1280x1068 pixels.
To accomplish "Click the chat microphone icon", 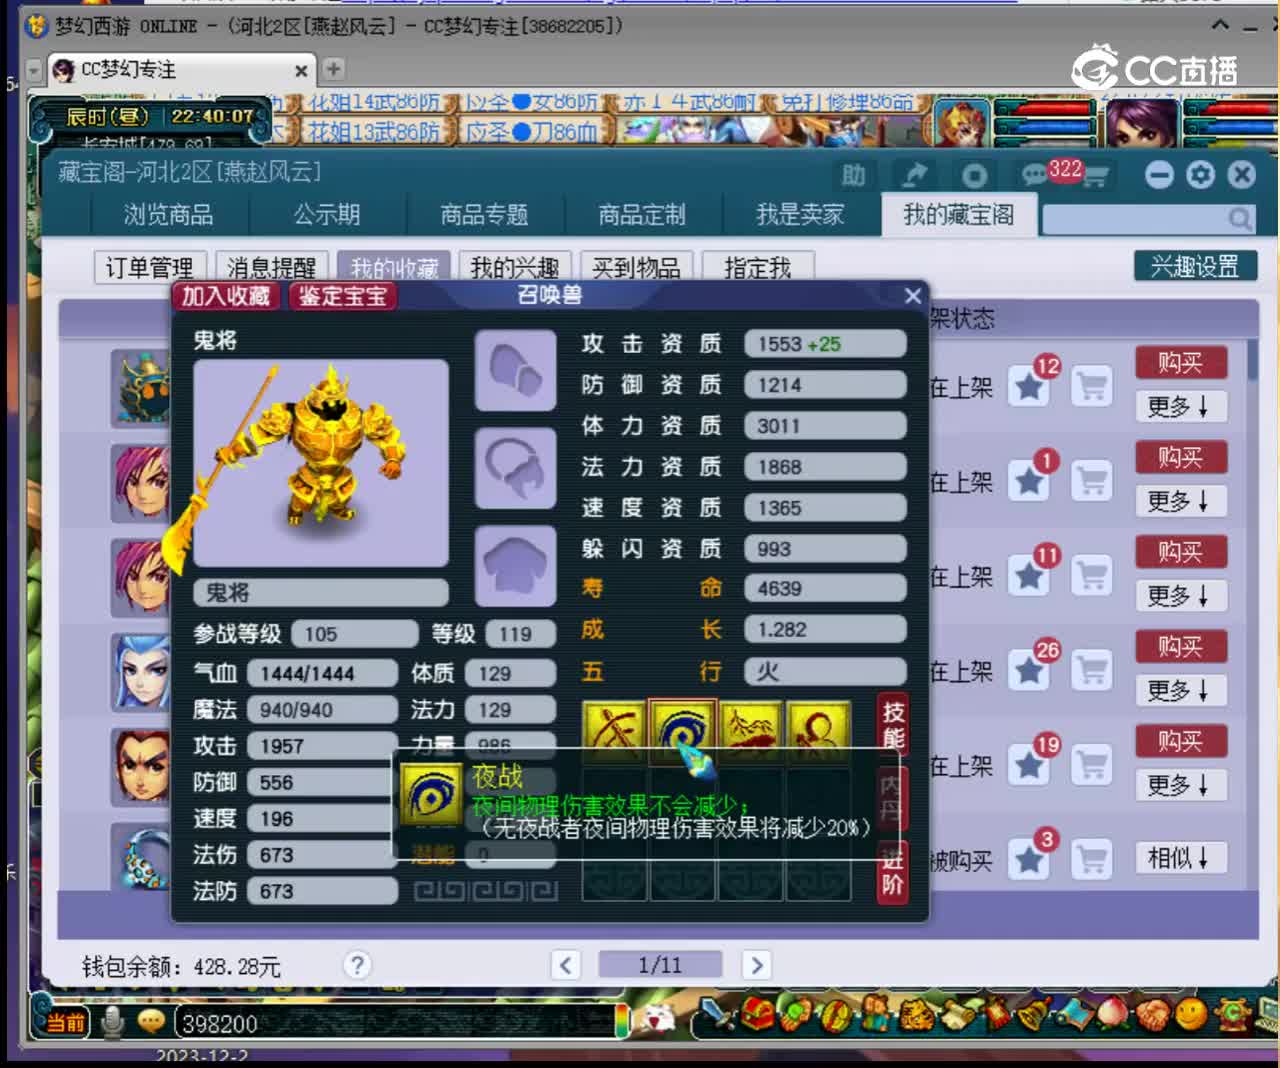I will tap(113, 1021).
